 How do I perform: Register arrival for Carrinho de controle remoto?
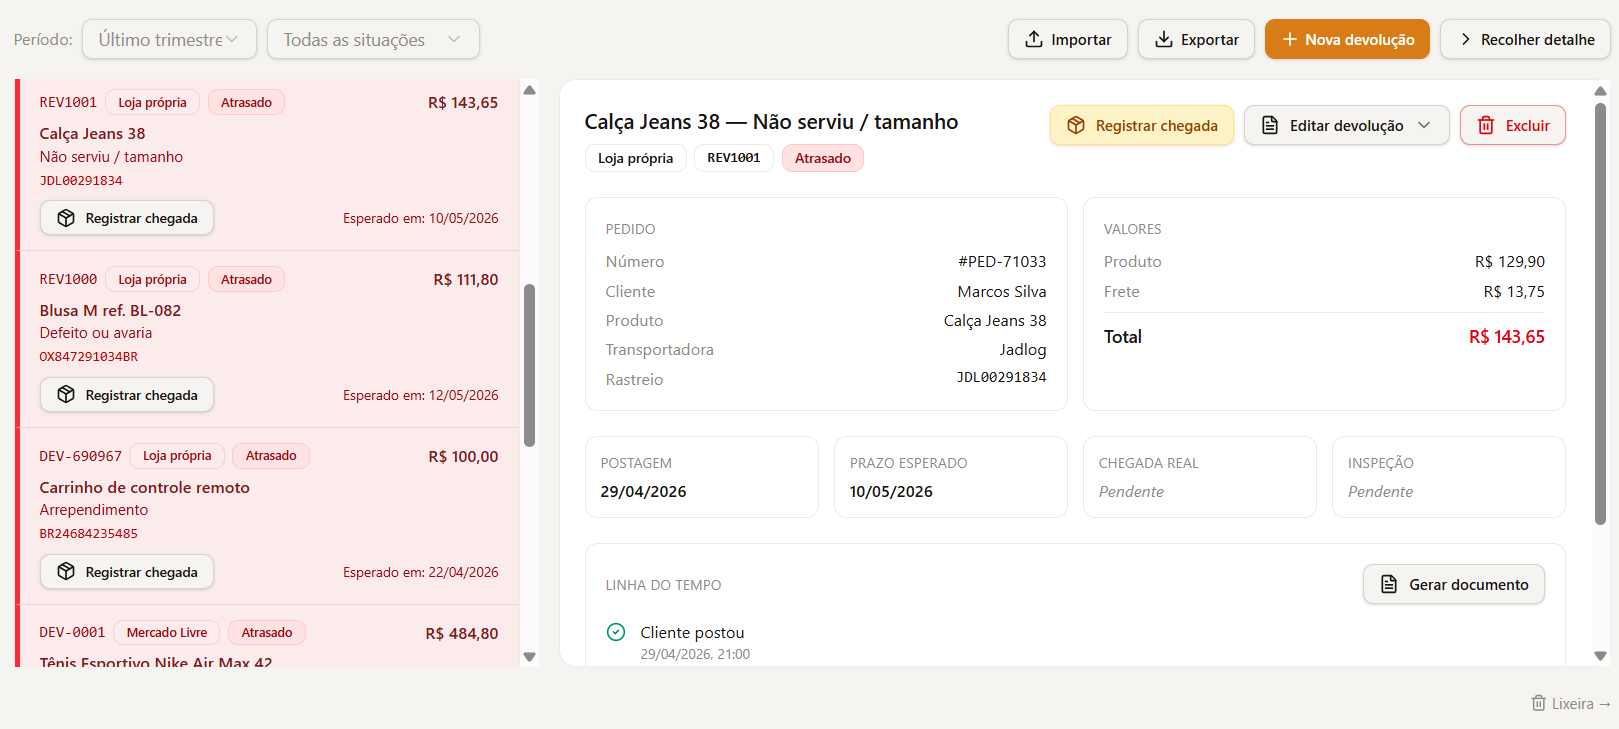pyautogui.click(x=127, y=572)
